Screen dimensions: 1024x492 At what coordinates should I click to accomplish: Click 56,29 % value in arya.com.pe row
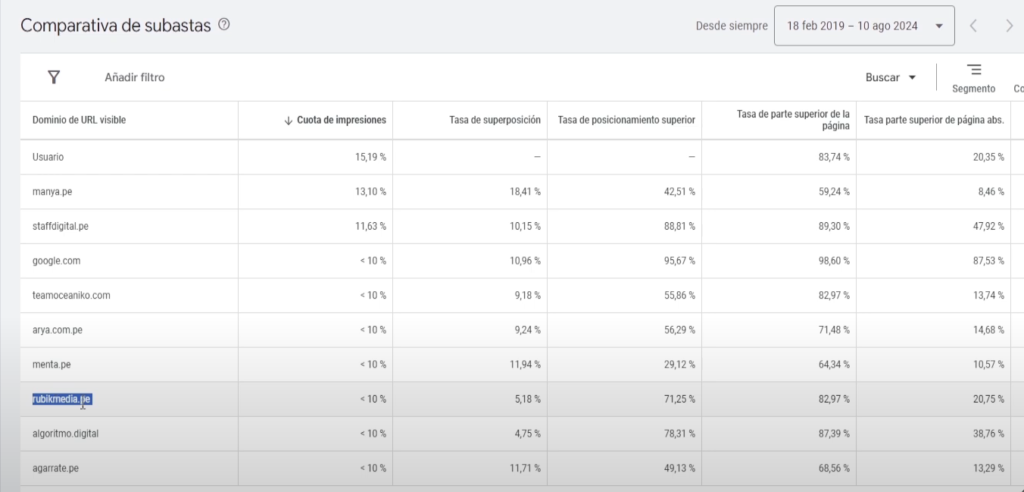click(680, 330)
